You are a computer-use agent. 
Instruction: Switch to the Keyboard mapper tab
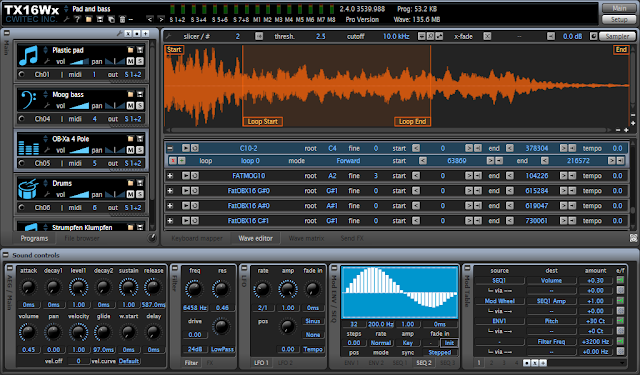pos(197,238)
